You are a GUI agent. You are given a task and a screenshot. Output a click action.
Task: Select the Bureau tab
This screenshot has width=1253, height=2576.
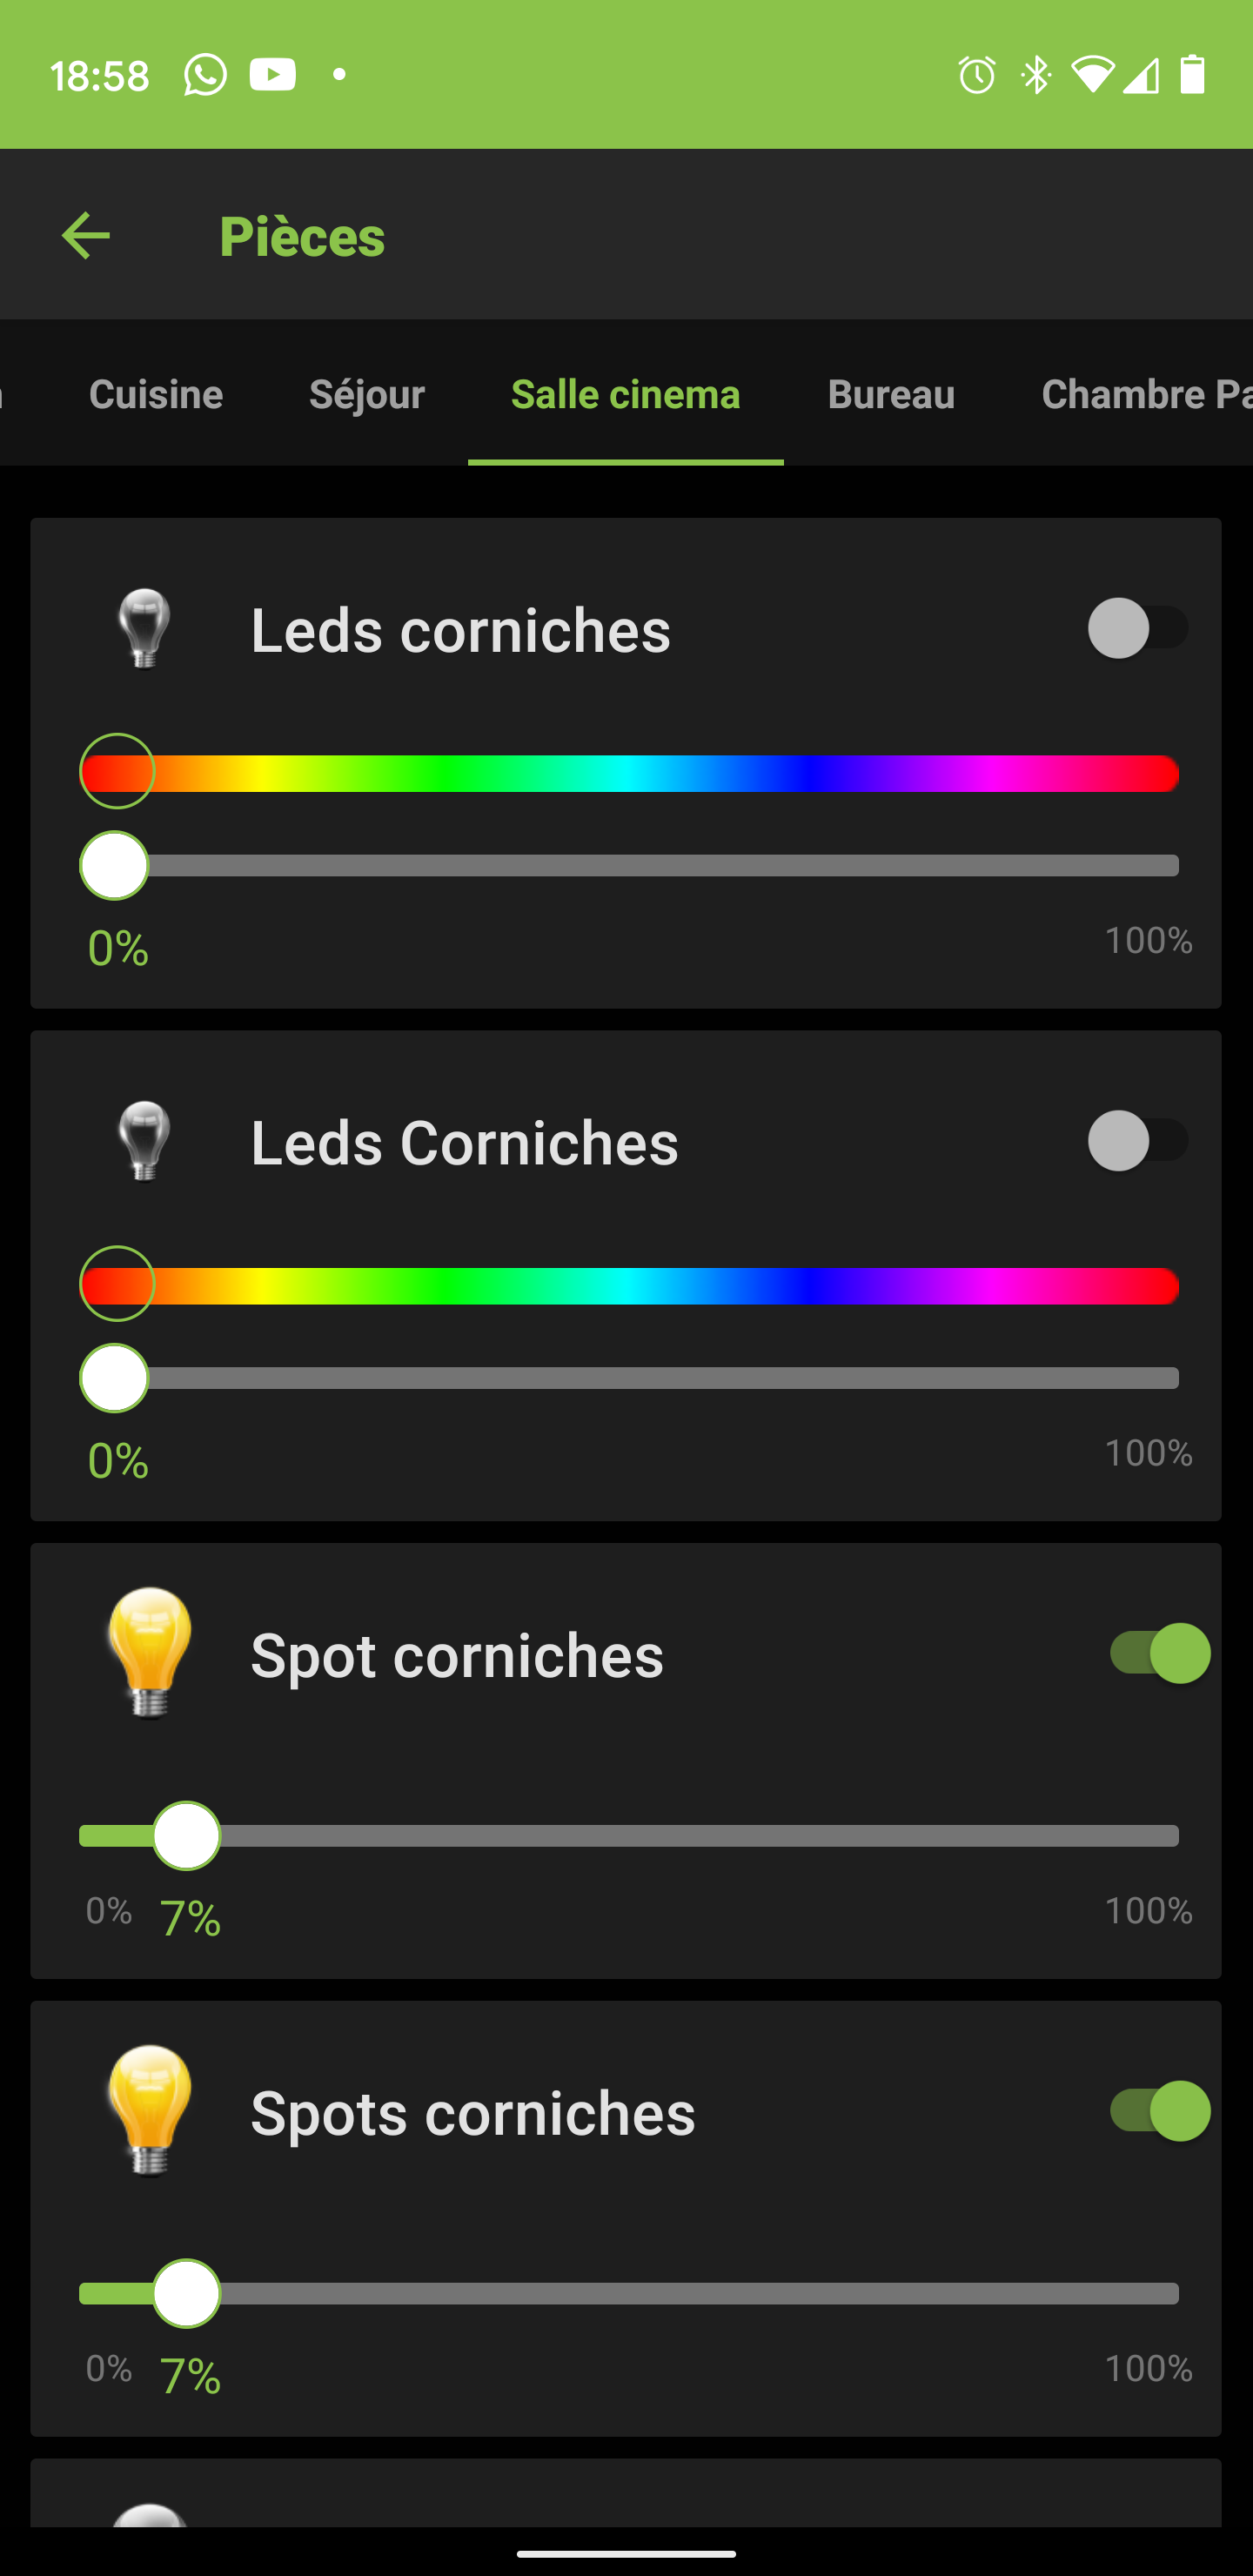[891, 394]
